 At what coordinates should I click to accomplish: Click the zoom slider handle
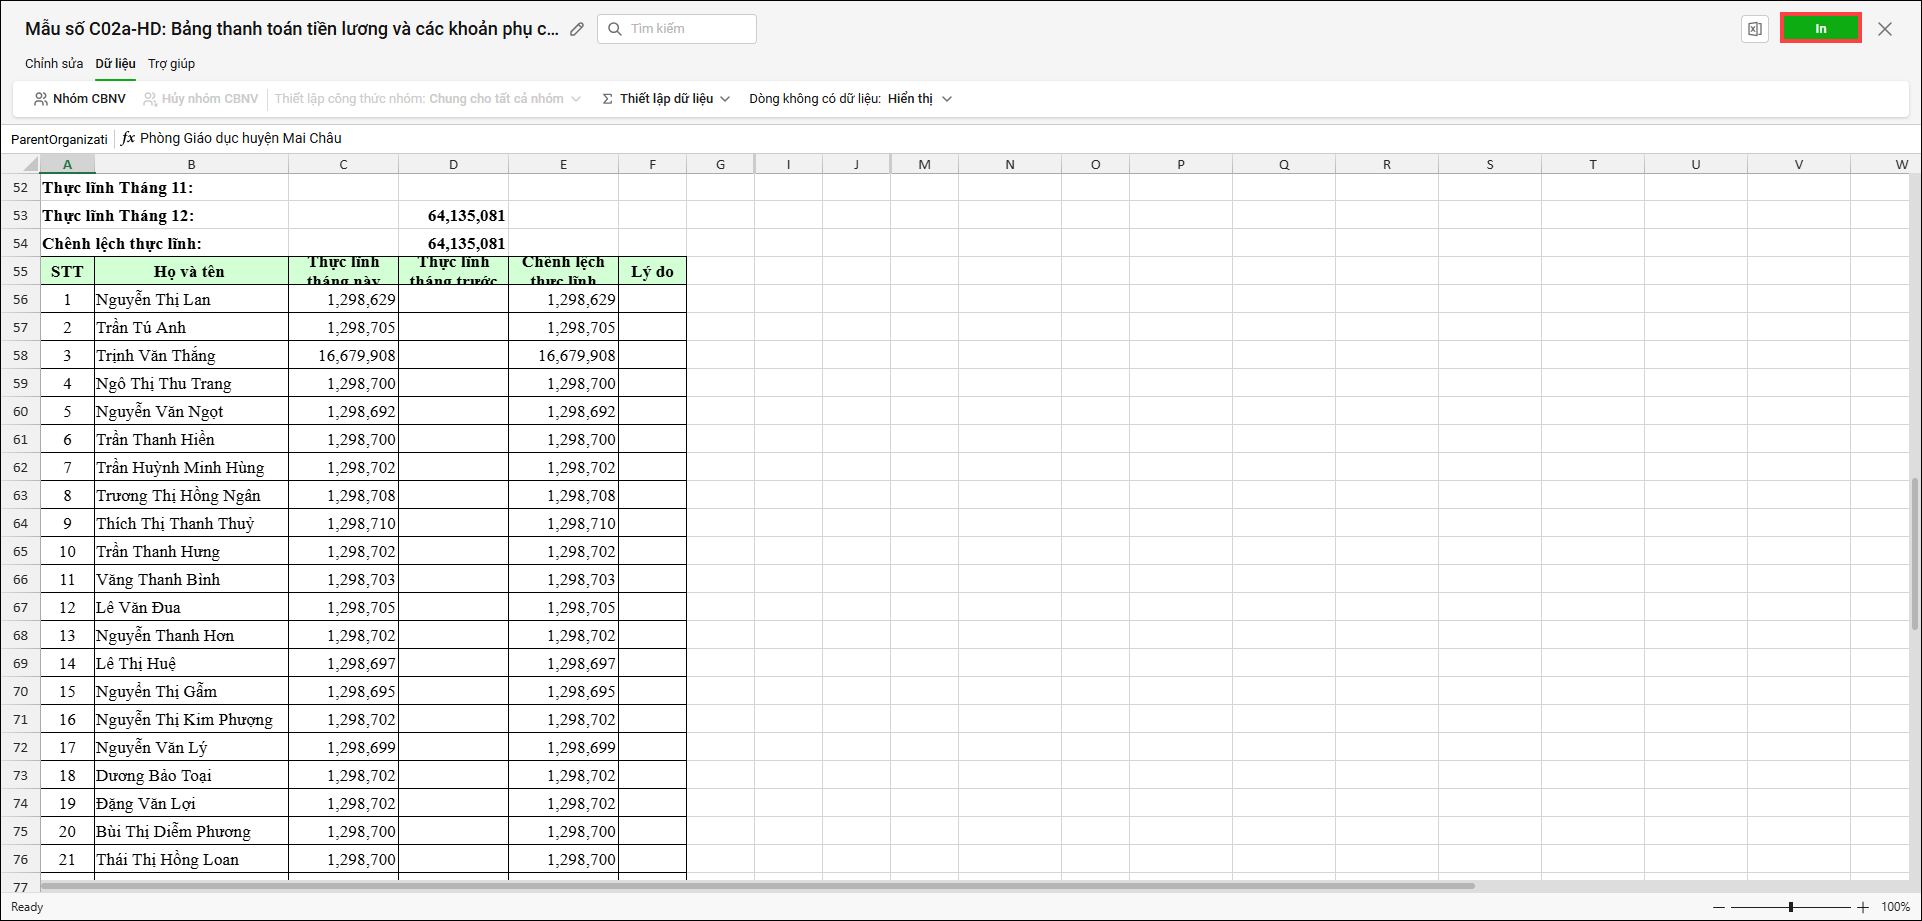(x=1790, y=907)
